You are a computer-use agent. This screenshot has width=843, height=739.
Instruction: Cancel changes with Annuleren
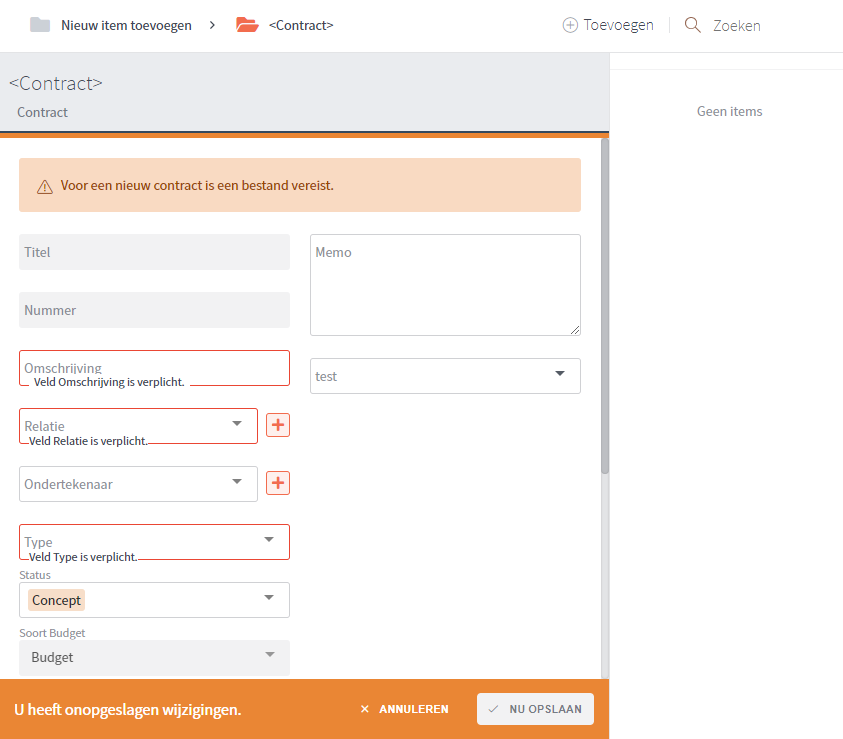point(405,709)
